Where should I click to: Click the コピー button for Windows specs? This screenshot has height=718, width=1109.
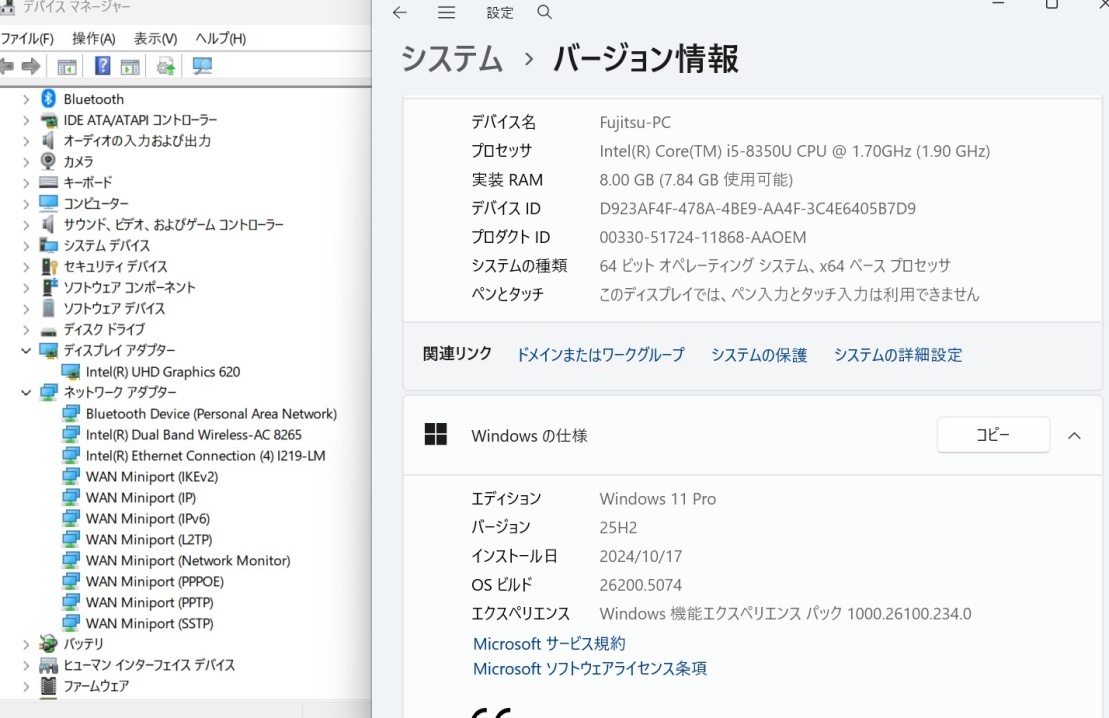[x=993, y=434]
